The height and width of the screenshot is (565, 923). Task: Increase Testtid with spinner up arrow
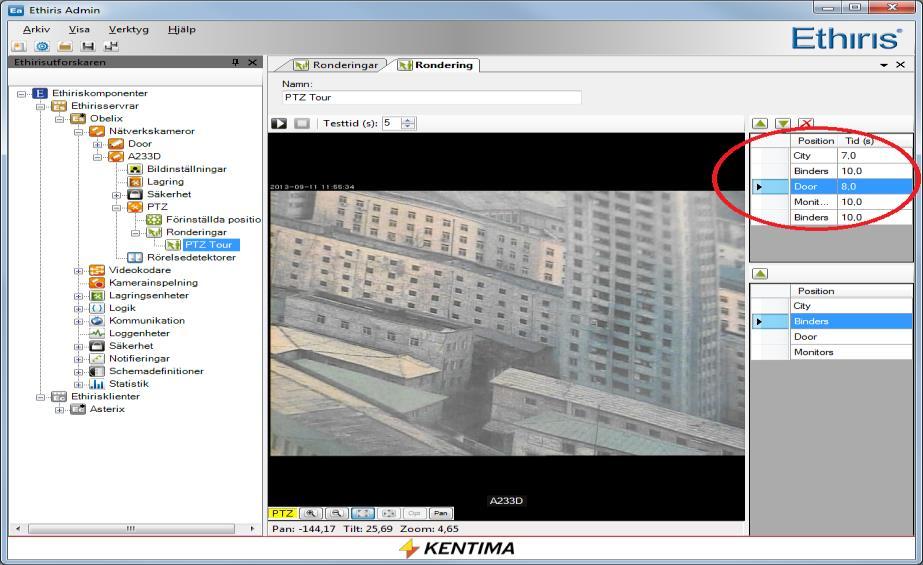tap(408, 120)
